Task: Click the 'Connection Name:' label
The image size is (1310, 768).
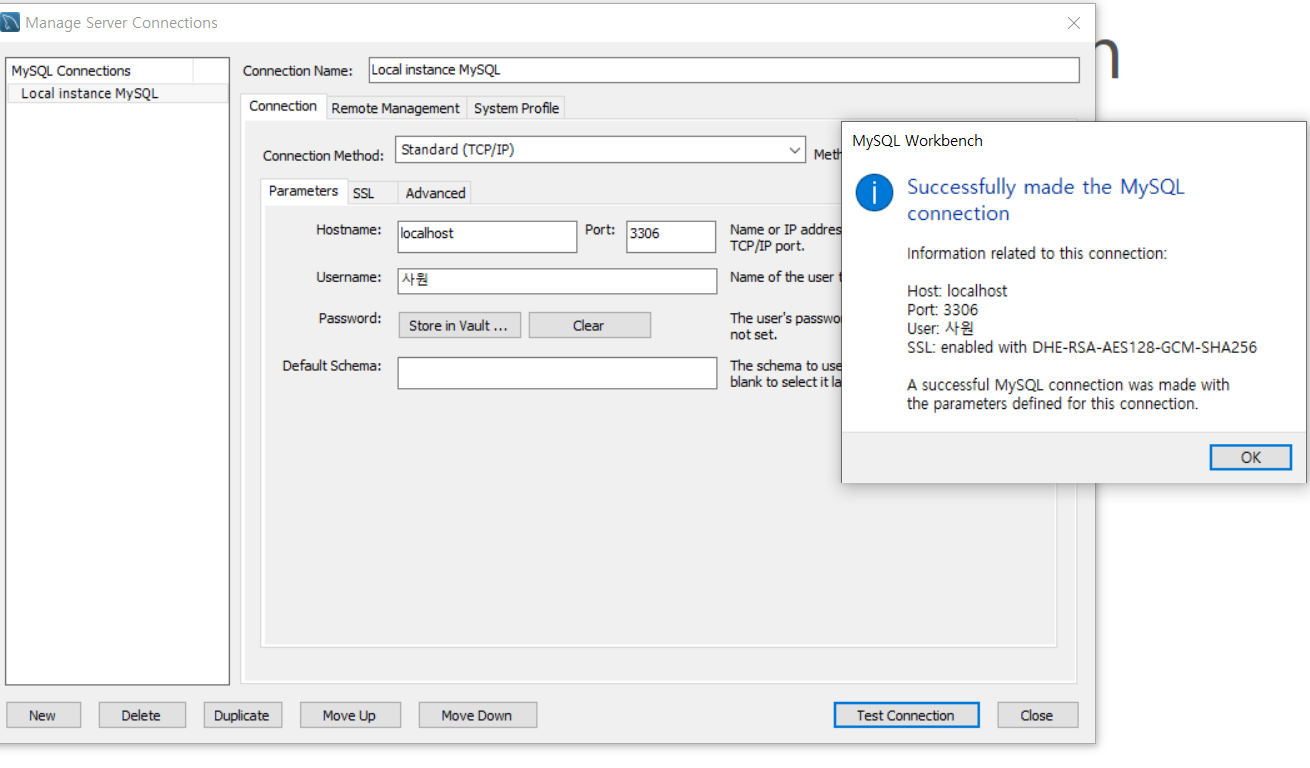Action: tap(298, 71)
